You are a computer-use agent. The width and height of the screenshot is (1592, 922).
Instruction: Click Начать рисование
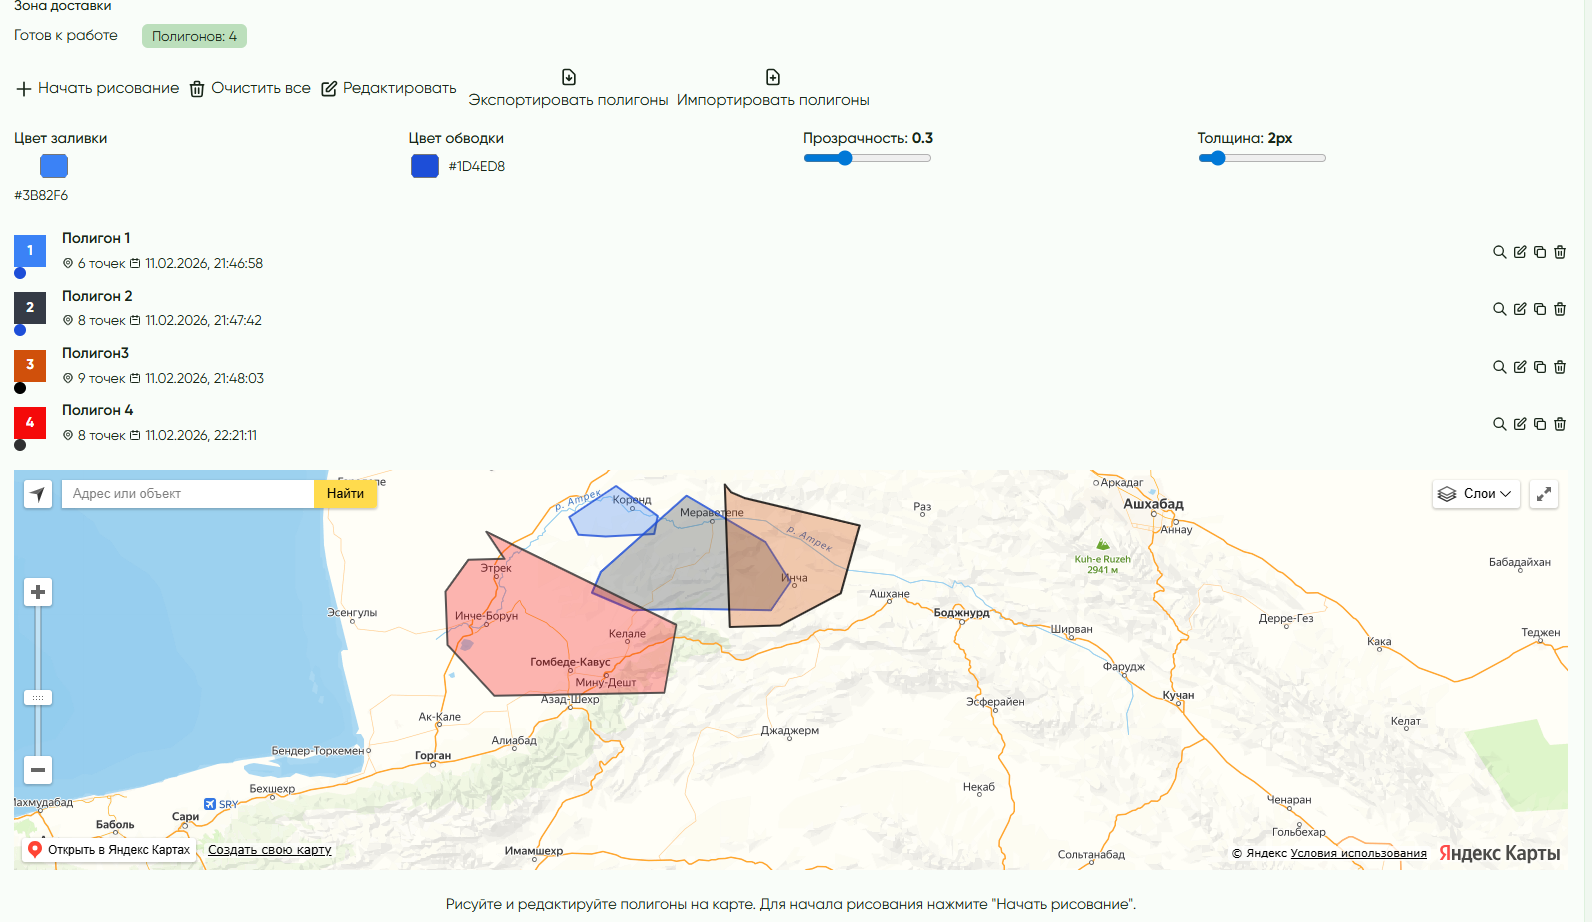[98, 88]
